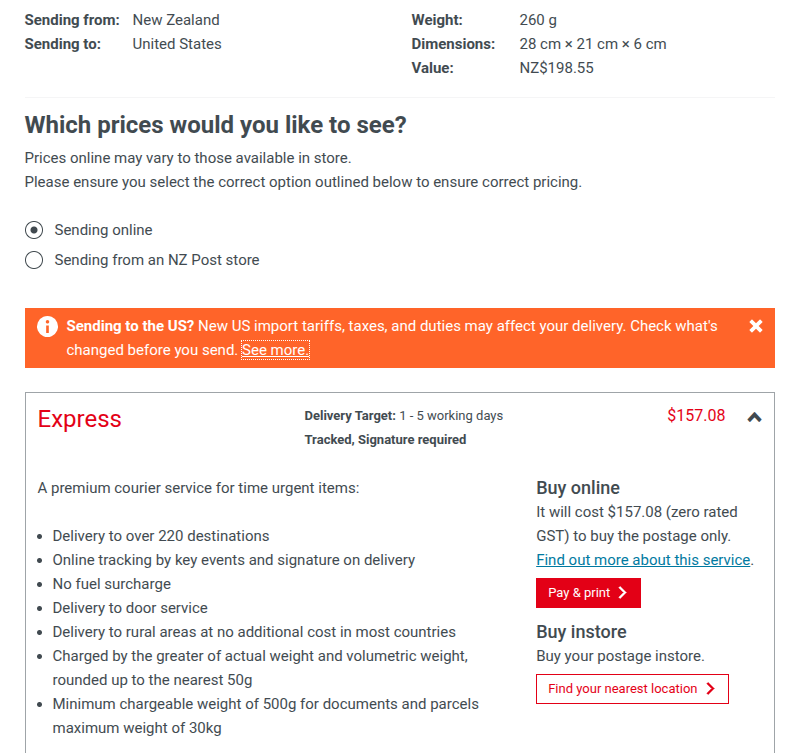Click the United States destination text

coord(177,44)
